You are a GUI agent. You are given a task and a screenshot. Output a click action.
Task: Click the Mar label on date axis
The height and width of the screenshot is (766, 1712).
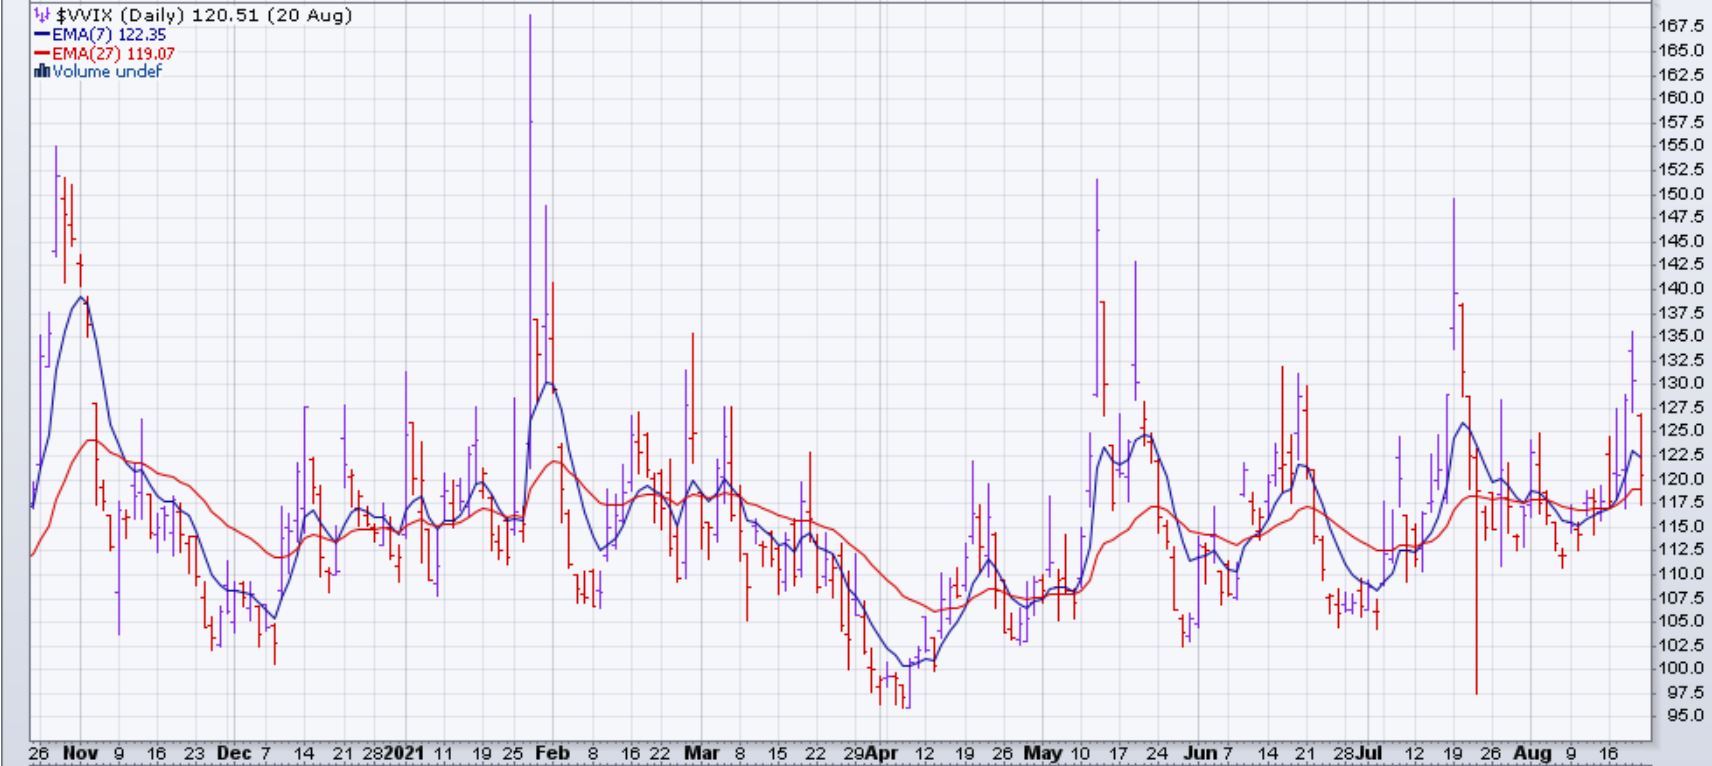coord(702,753)
